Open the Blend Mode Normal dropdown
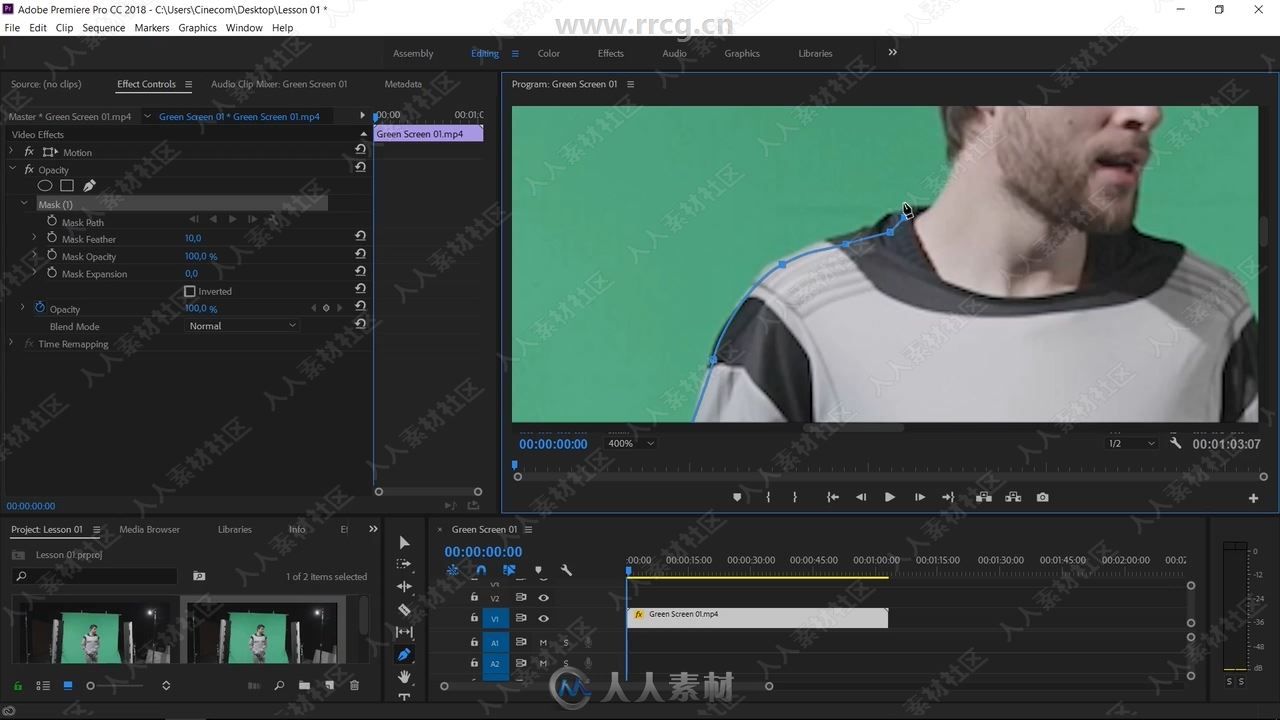Viewport: 1280px width, 720px height. click(x=242, y=326)
